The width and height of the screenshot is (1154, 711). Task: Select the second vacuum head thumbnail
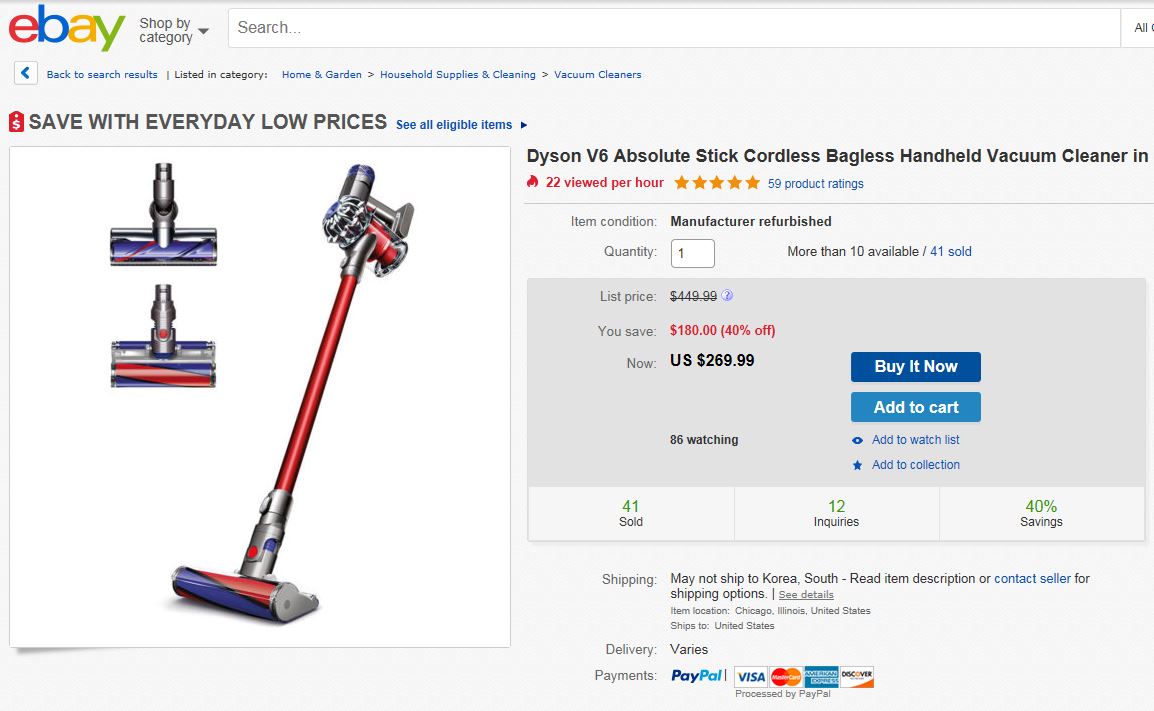pyautogui.click(x=162, y=336)
